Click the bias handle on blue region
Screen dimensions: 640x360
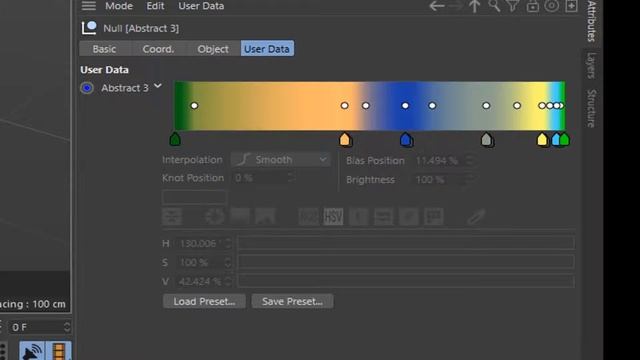point(405,106)
